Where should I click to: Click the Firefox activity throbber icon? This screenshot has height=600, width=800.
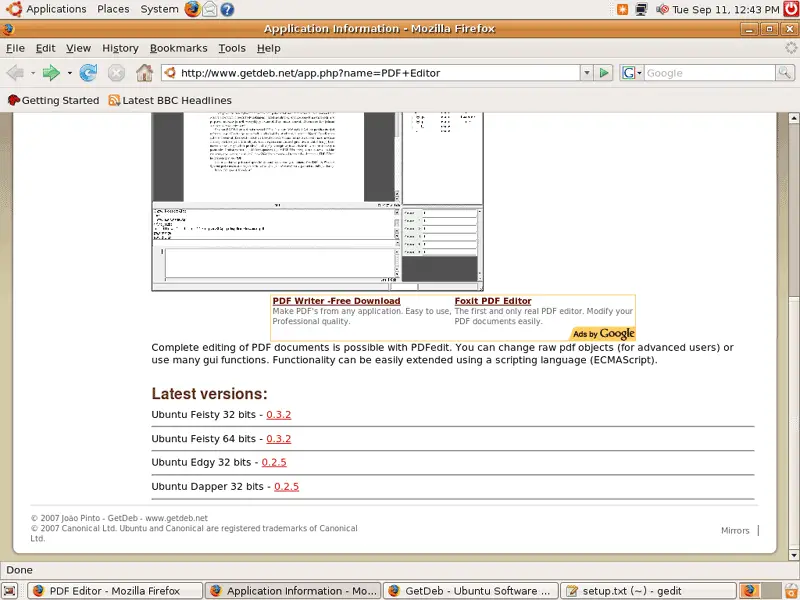[791, 48]
